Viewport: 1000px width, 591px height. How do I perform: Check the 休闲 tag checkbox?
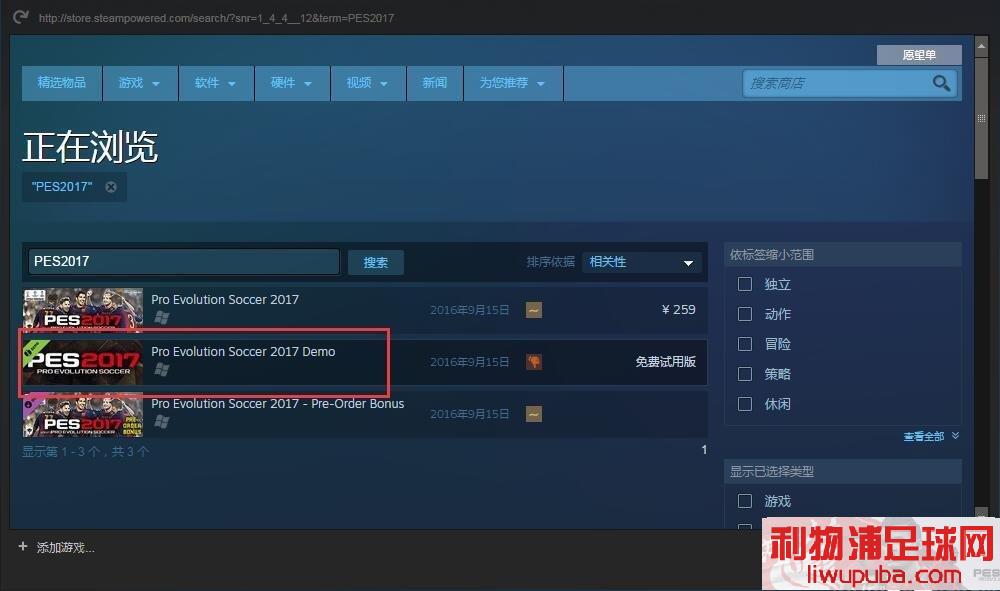[745, 404]
